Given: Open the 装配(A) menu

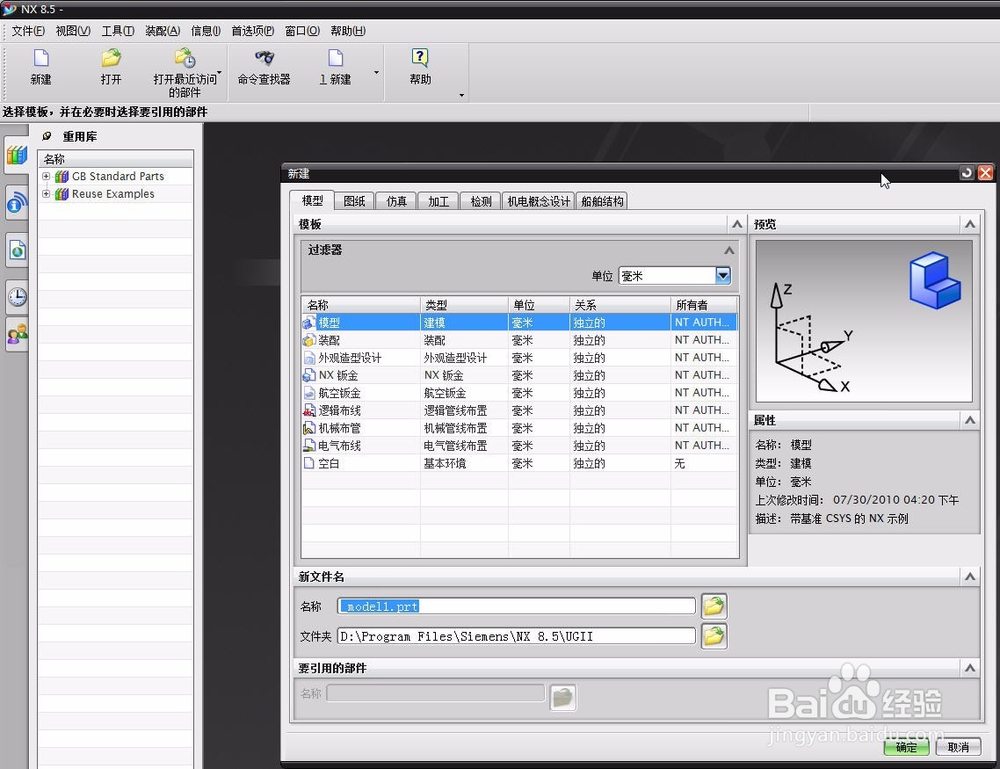Looking at the screenshot, I should tap(163, 31).
